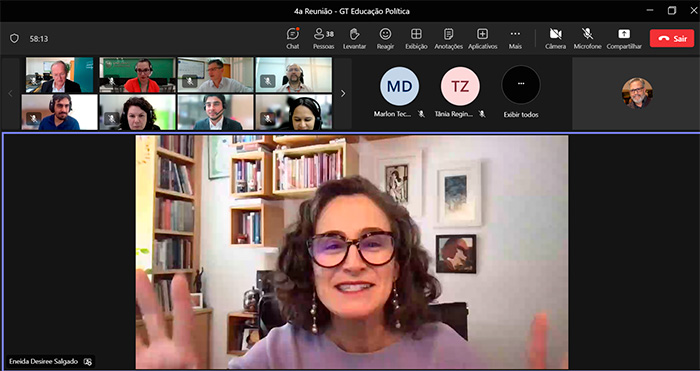Show the Pessoas participant list
The image size is (700, 371).
324,38
